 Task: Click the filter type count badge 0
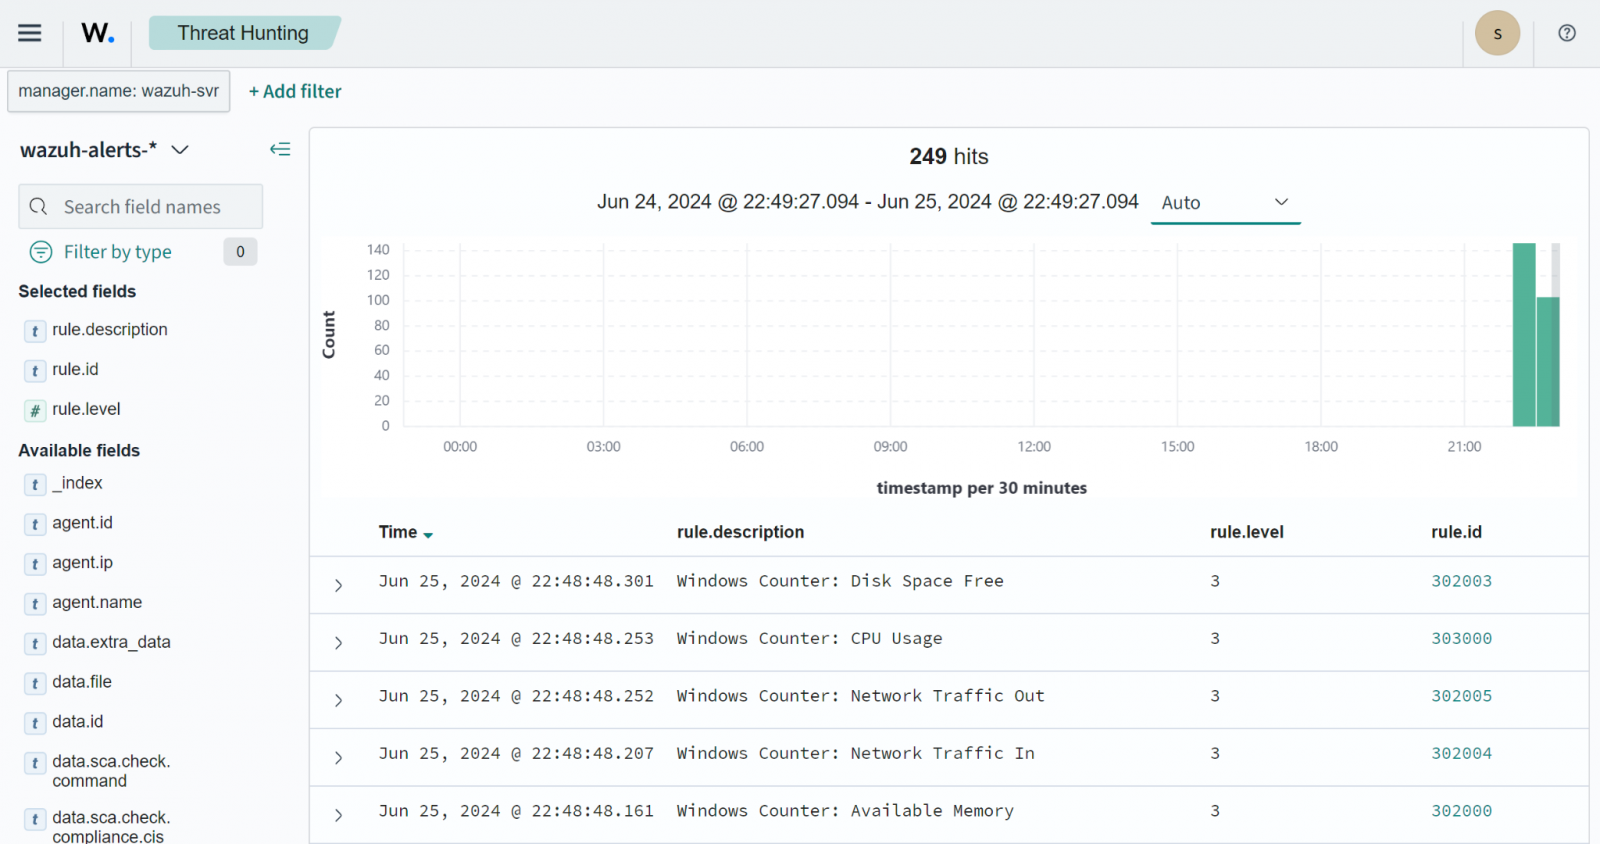240,252
